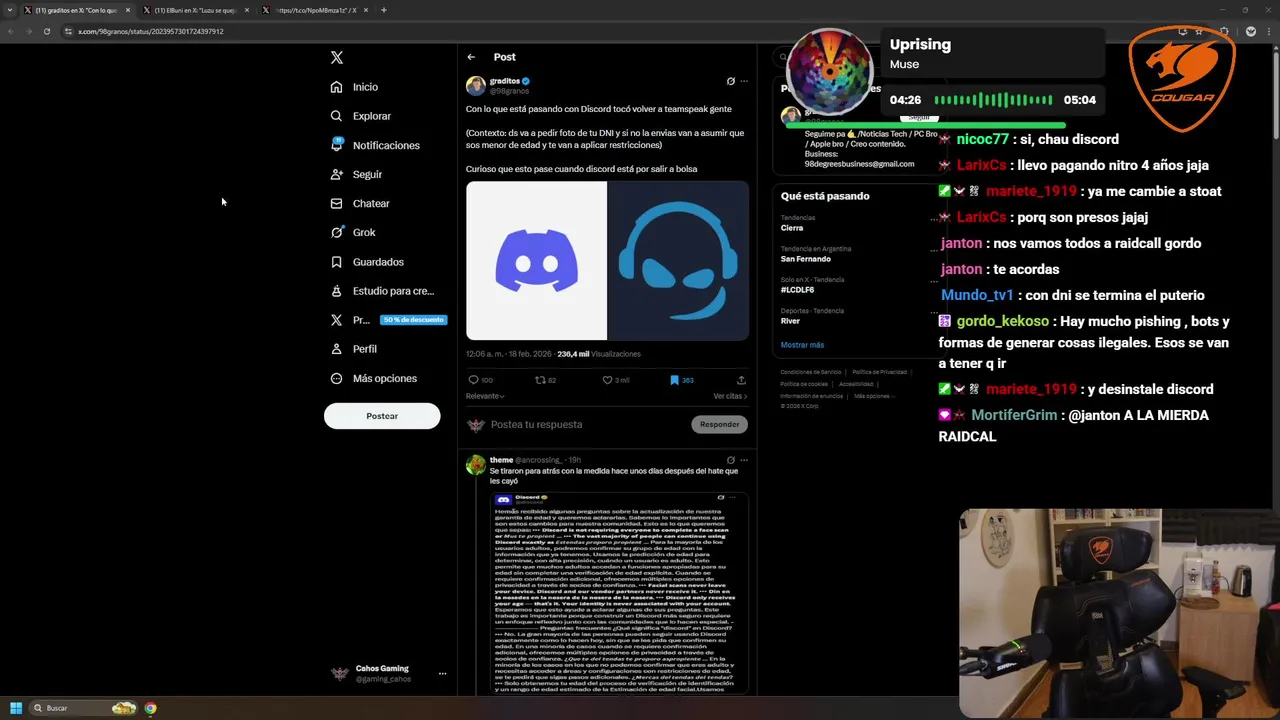1280x720 pixels.
Task: Go back using the Post back arrow
Action: [471, 57]
